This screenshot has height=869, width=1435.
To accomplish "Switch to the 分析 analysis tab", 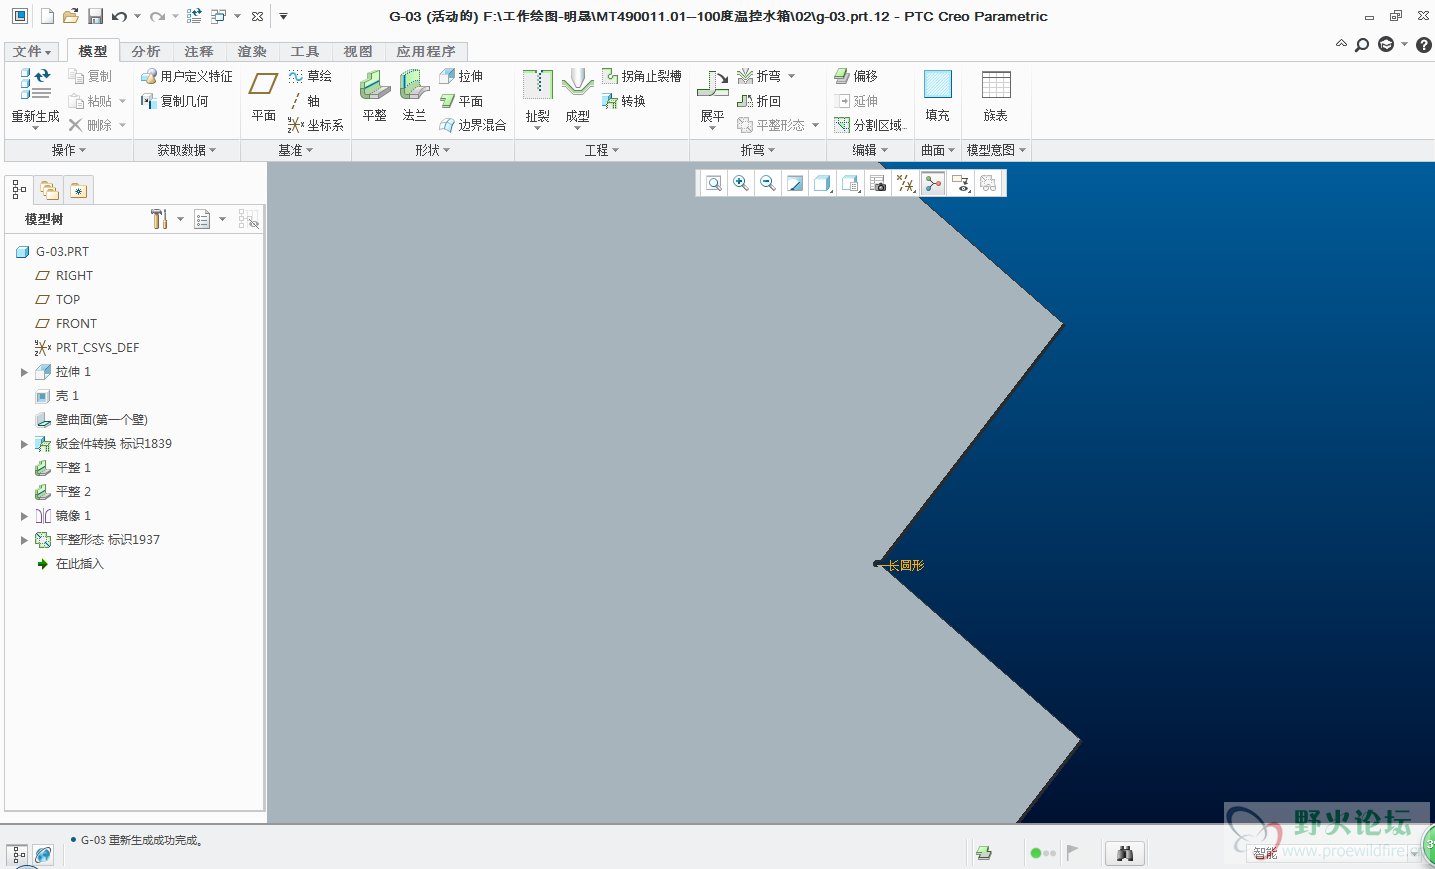I will tap(146, 51).
